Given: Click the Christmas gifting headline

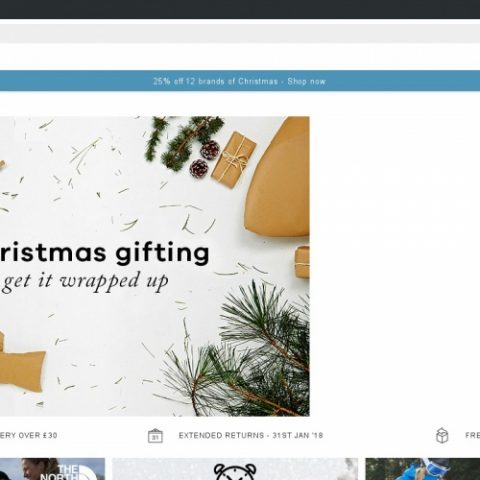Looking at the screenshot, I should pyautogui.click(x=104, y=253).
